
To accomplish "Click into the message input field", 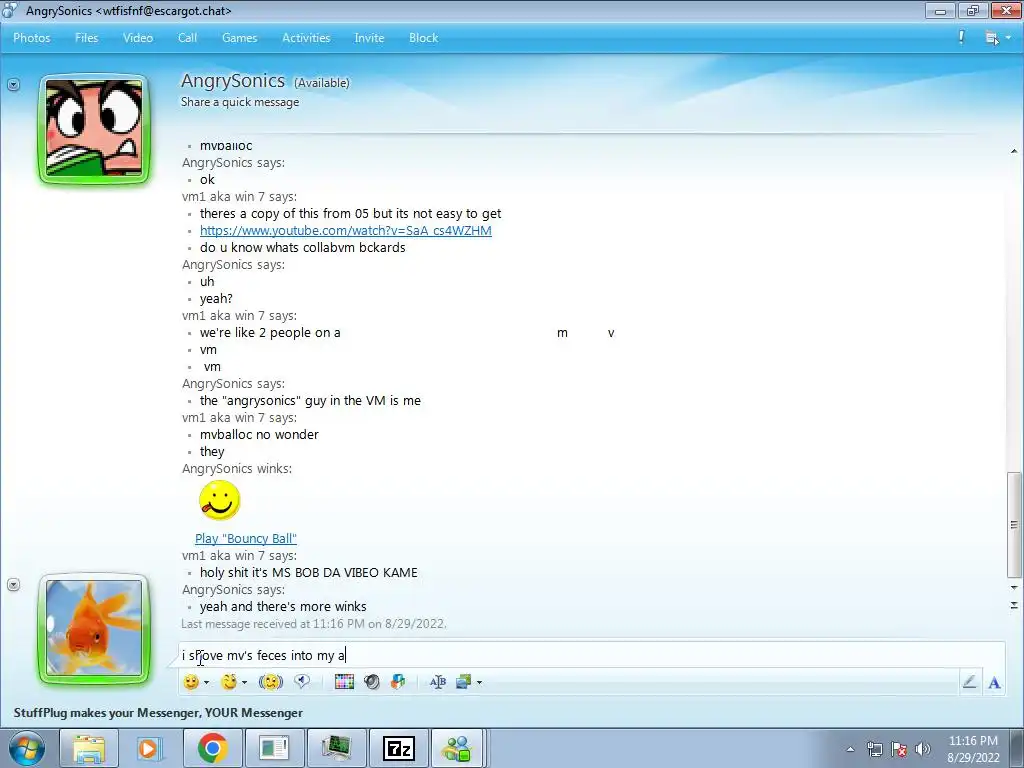I will click(x=592, y=654).
